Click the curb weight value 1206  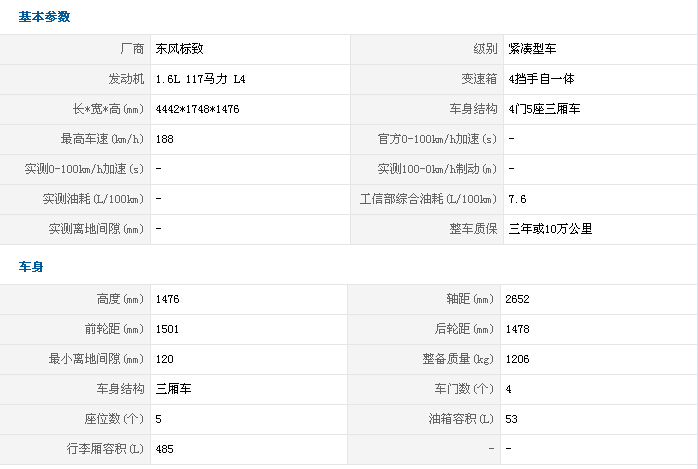click(517, 360)
